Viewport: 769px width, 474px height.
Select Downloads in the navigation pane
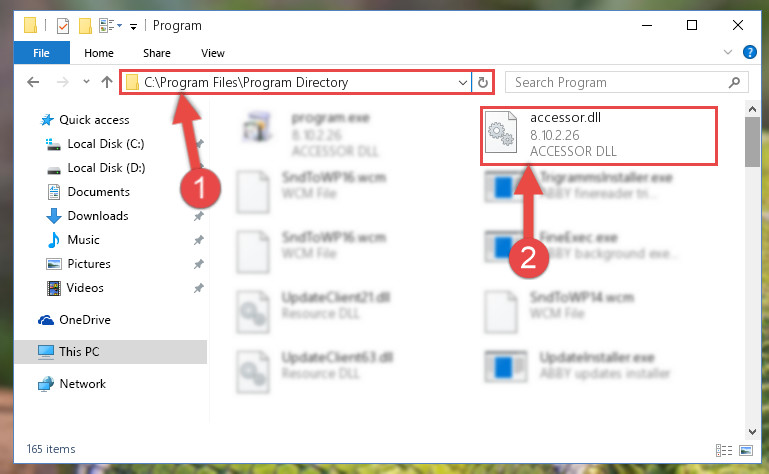(98, 216)
